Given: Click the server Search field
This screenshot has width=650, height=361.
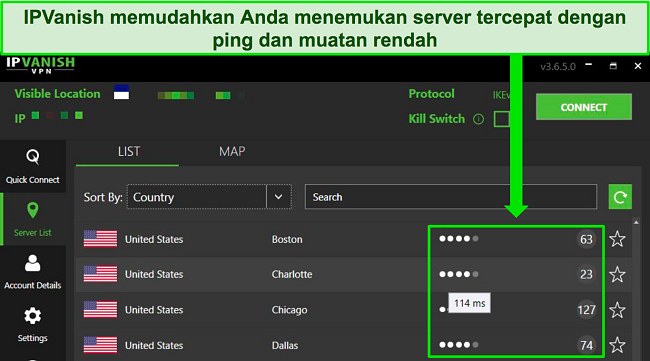Looking at the screenshot, I should (x=451, y=197).
